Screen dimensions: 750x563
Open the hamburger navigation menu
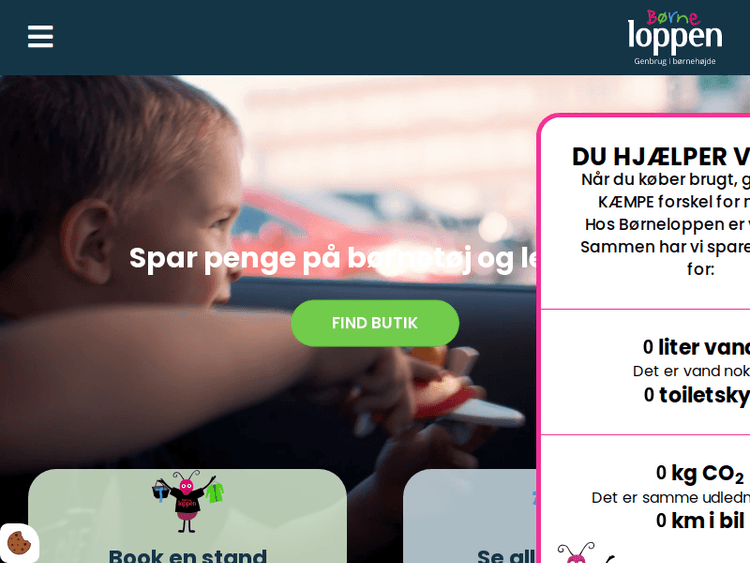click(40, 36)
